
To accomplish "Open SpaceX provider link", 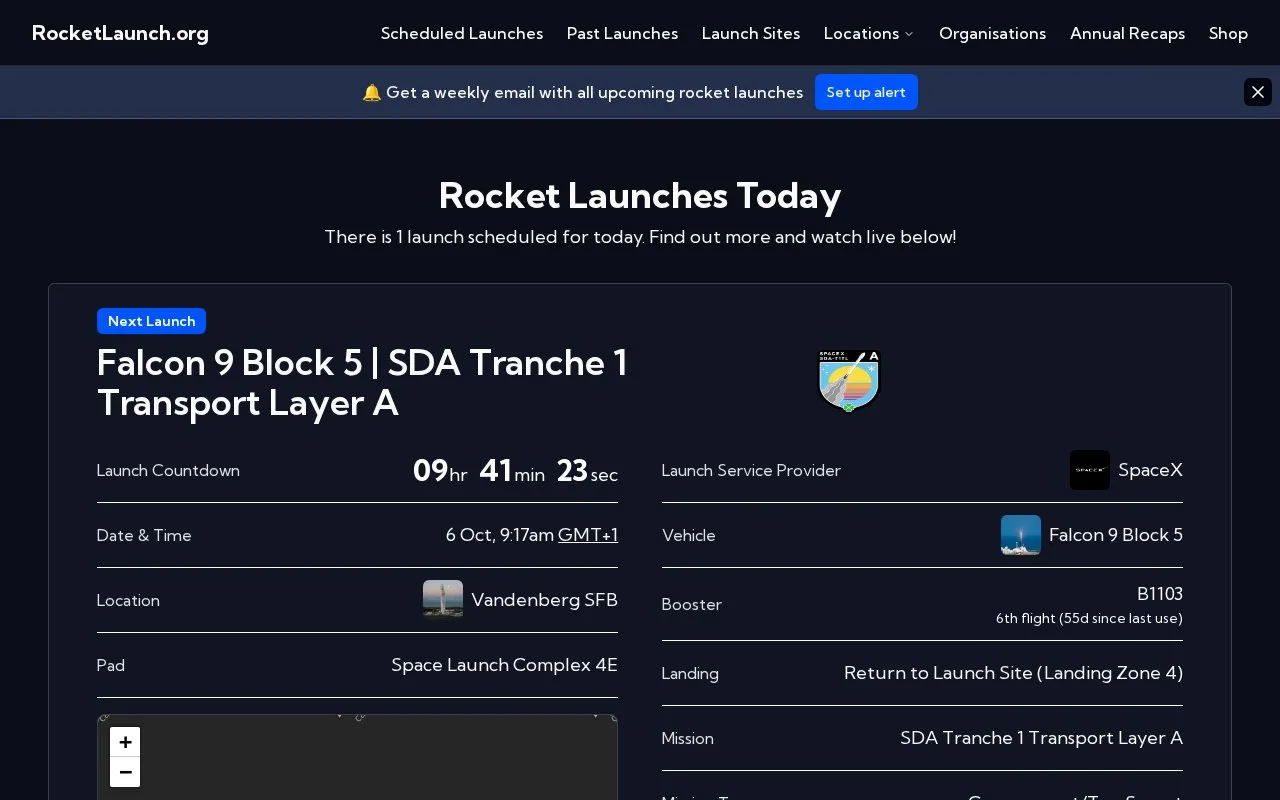I will tap(1150, 470).
